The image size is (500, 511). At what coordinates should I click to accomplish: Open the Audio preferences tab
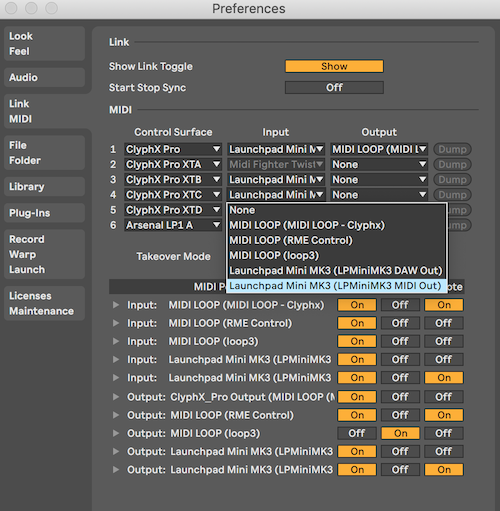click(44, 77)
